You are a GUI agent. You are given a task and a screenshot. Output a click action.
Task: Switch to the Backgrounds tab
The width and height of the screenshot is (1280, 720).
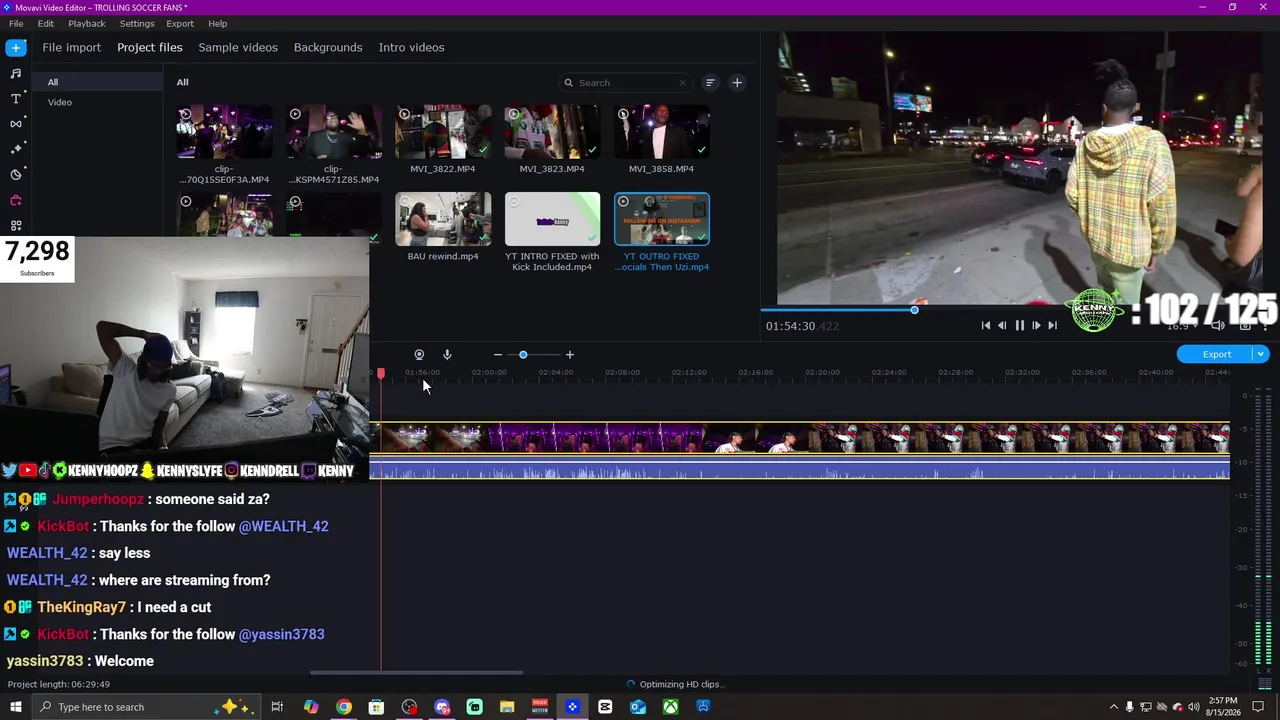(x=328, y=47)
